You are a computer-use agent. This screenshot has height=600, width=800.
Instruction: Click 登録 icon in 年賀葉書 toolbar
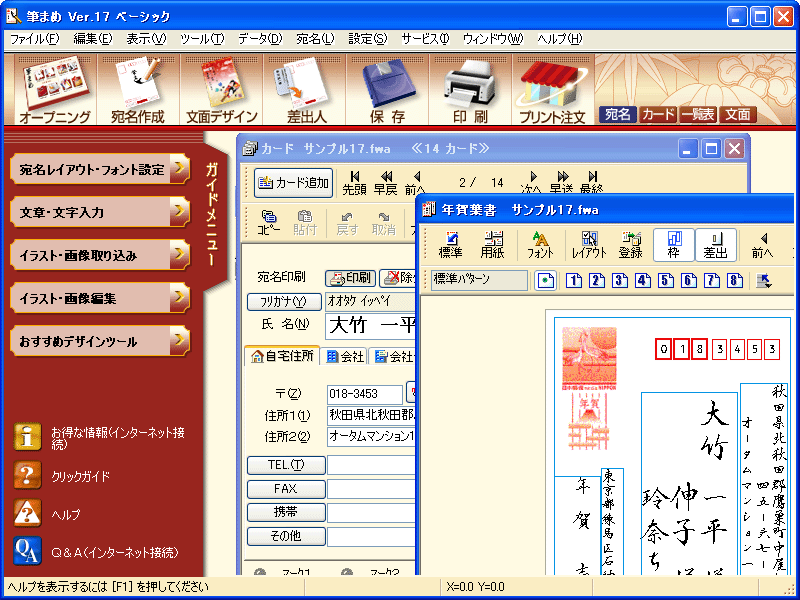631,245
